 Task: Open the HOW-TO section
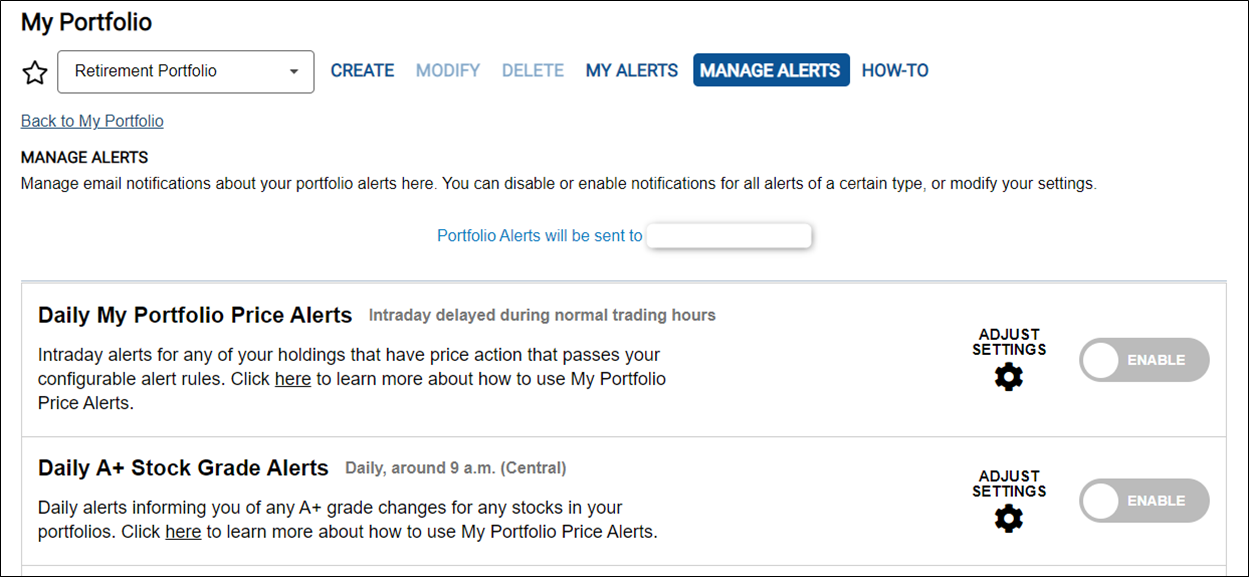click(x=895, y=71)
